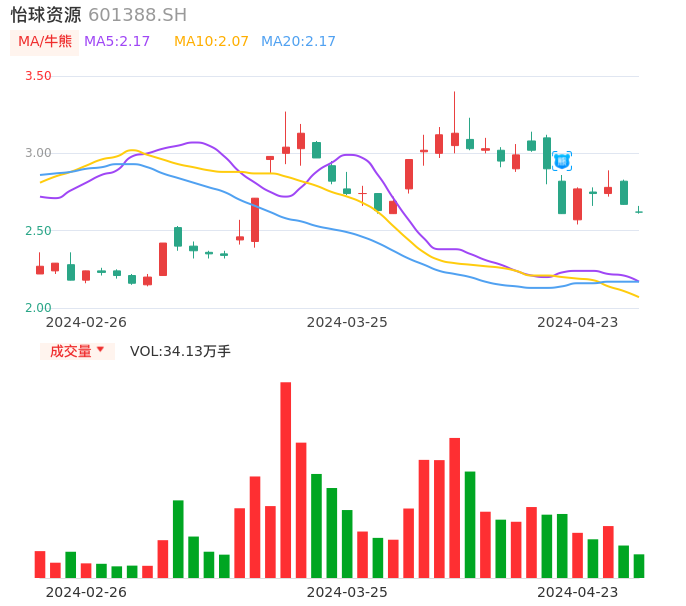Click the tallest red volume bar
The height and width of the screenshot is (606, 686).
click(x=285, y=480)
